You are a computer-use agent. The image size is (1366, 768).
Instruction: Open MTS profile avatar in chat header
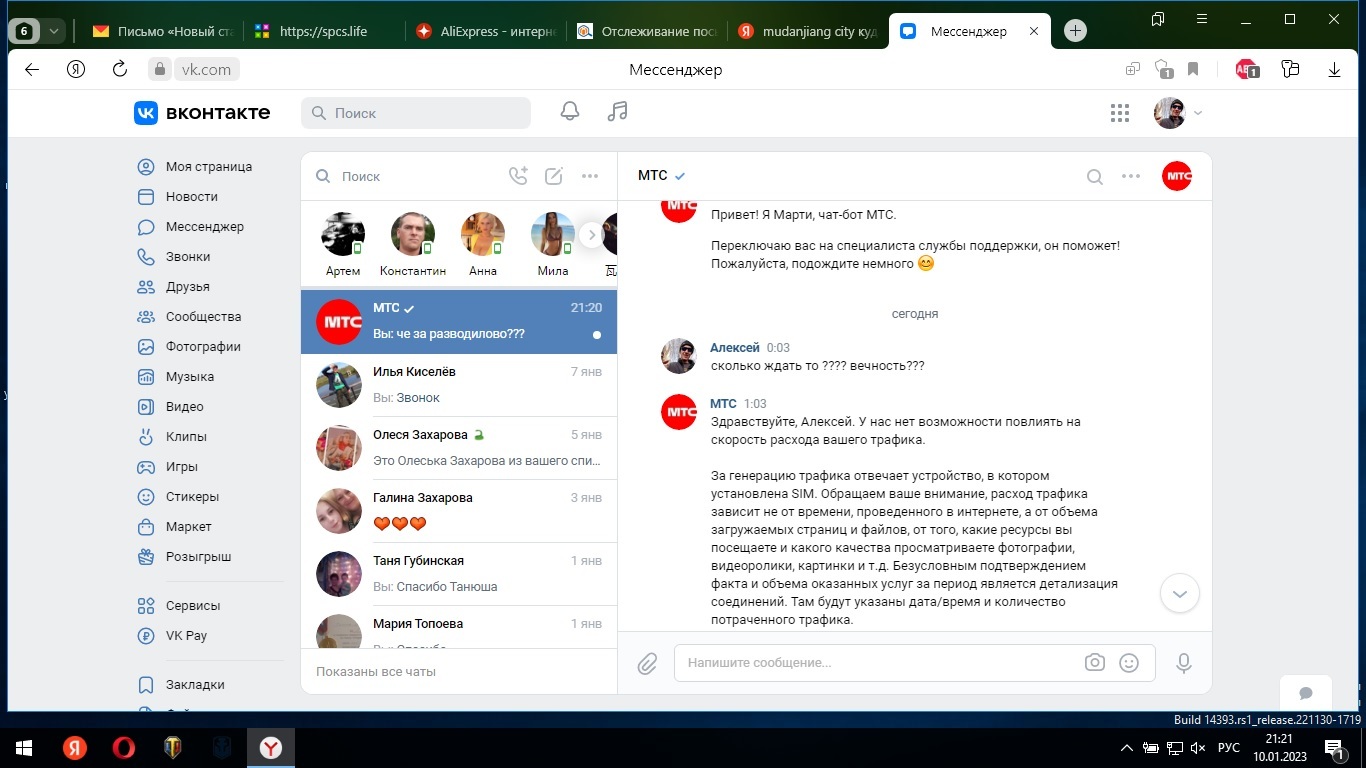pyautogui.click(x=1177, y=176)
